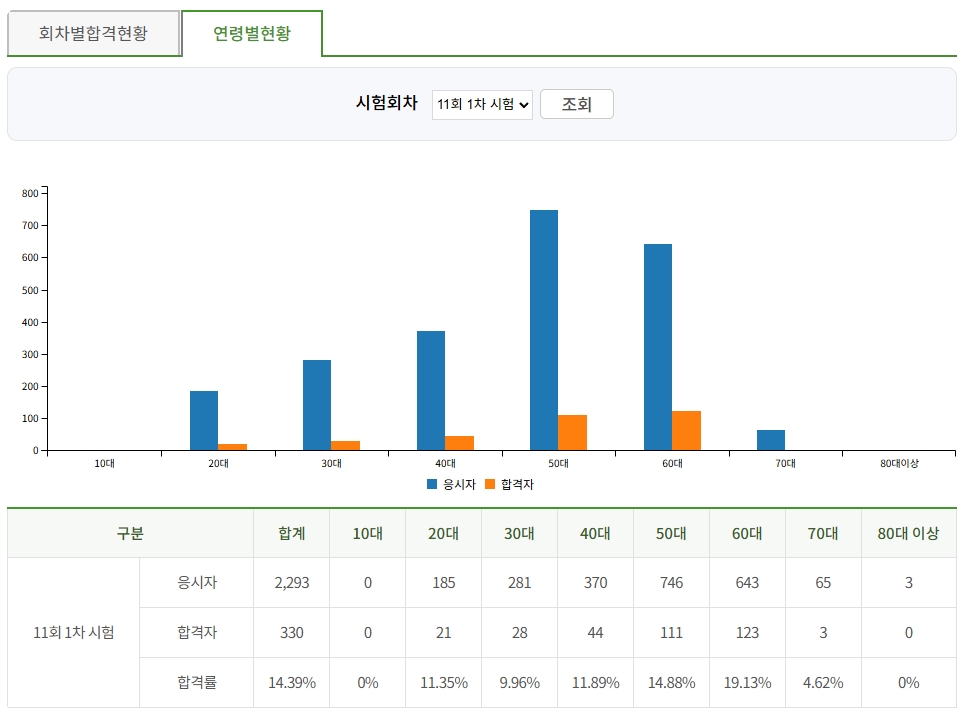The image size is (968, 721).
Task: Switch to the 회차별합격현황 tab
Action: (x=95, y=33)
